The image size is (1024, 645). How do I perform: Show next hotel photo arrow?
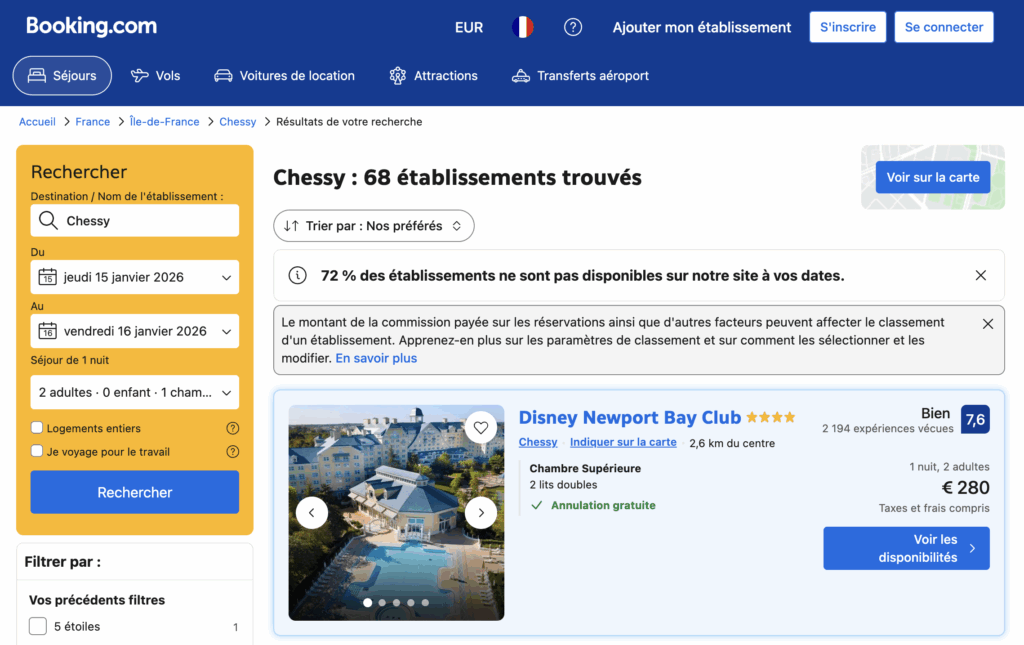[481, 512]
